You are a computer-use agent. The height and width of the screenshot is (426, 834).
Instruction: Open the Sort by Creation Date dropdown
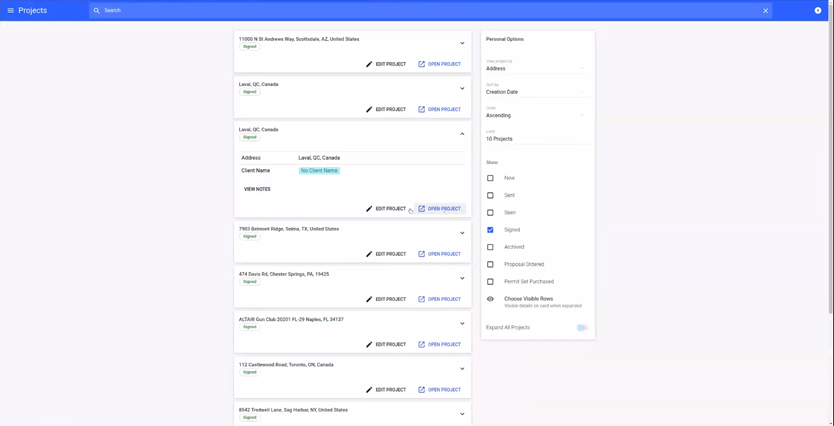(x=536, y=92)
